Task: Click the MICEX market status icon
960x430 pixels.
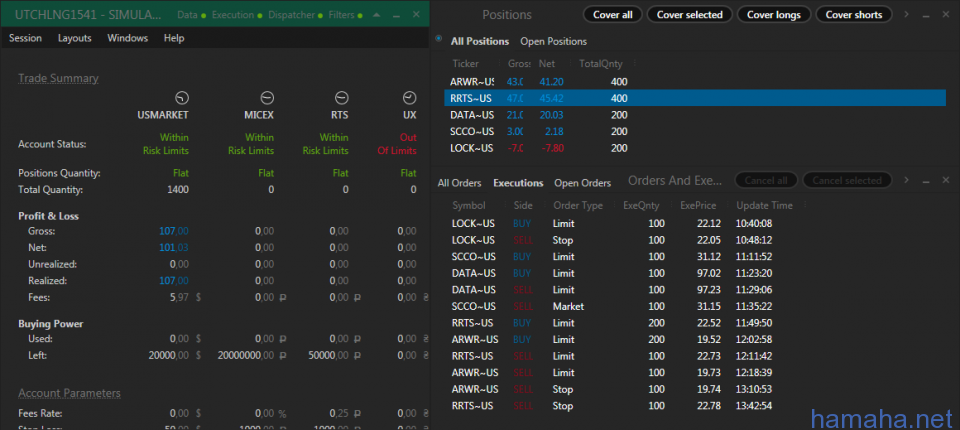Action: click(267, 97)
